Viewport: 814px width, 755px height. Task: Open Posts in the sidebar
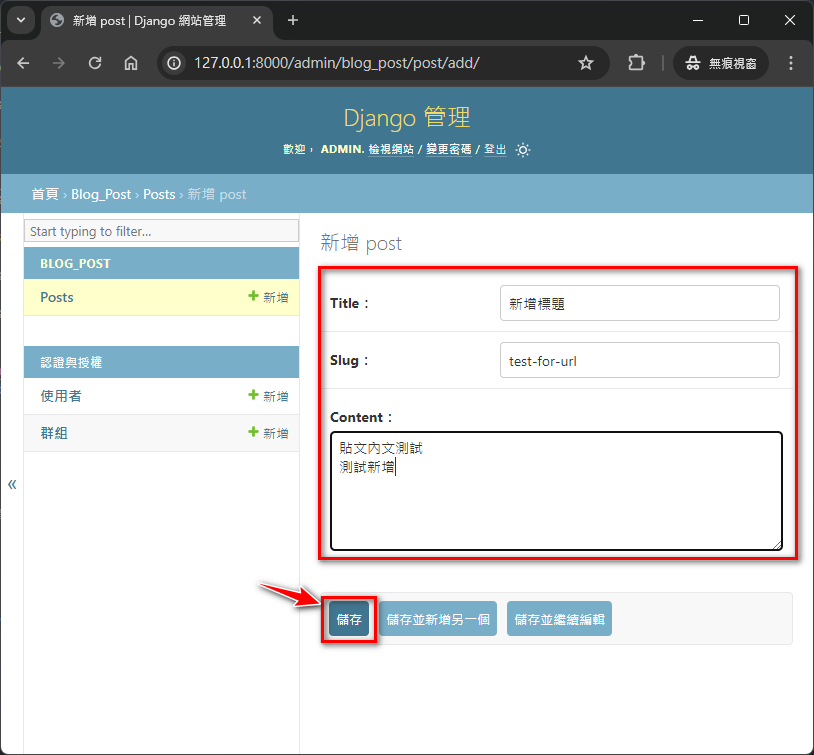57,298
